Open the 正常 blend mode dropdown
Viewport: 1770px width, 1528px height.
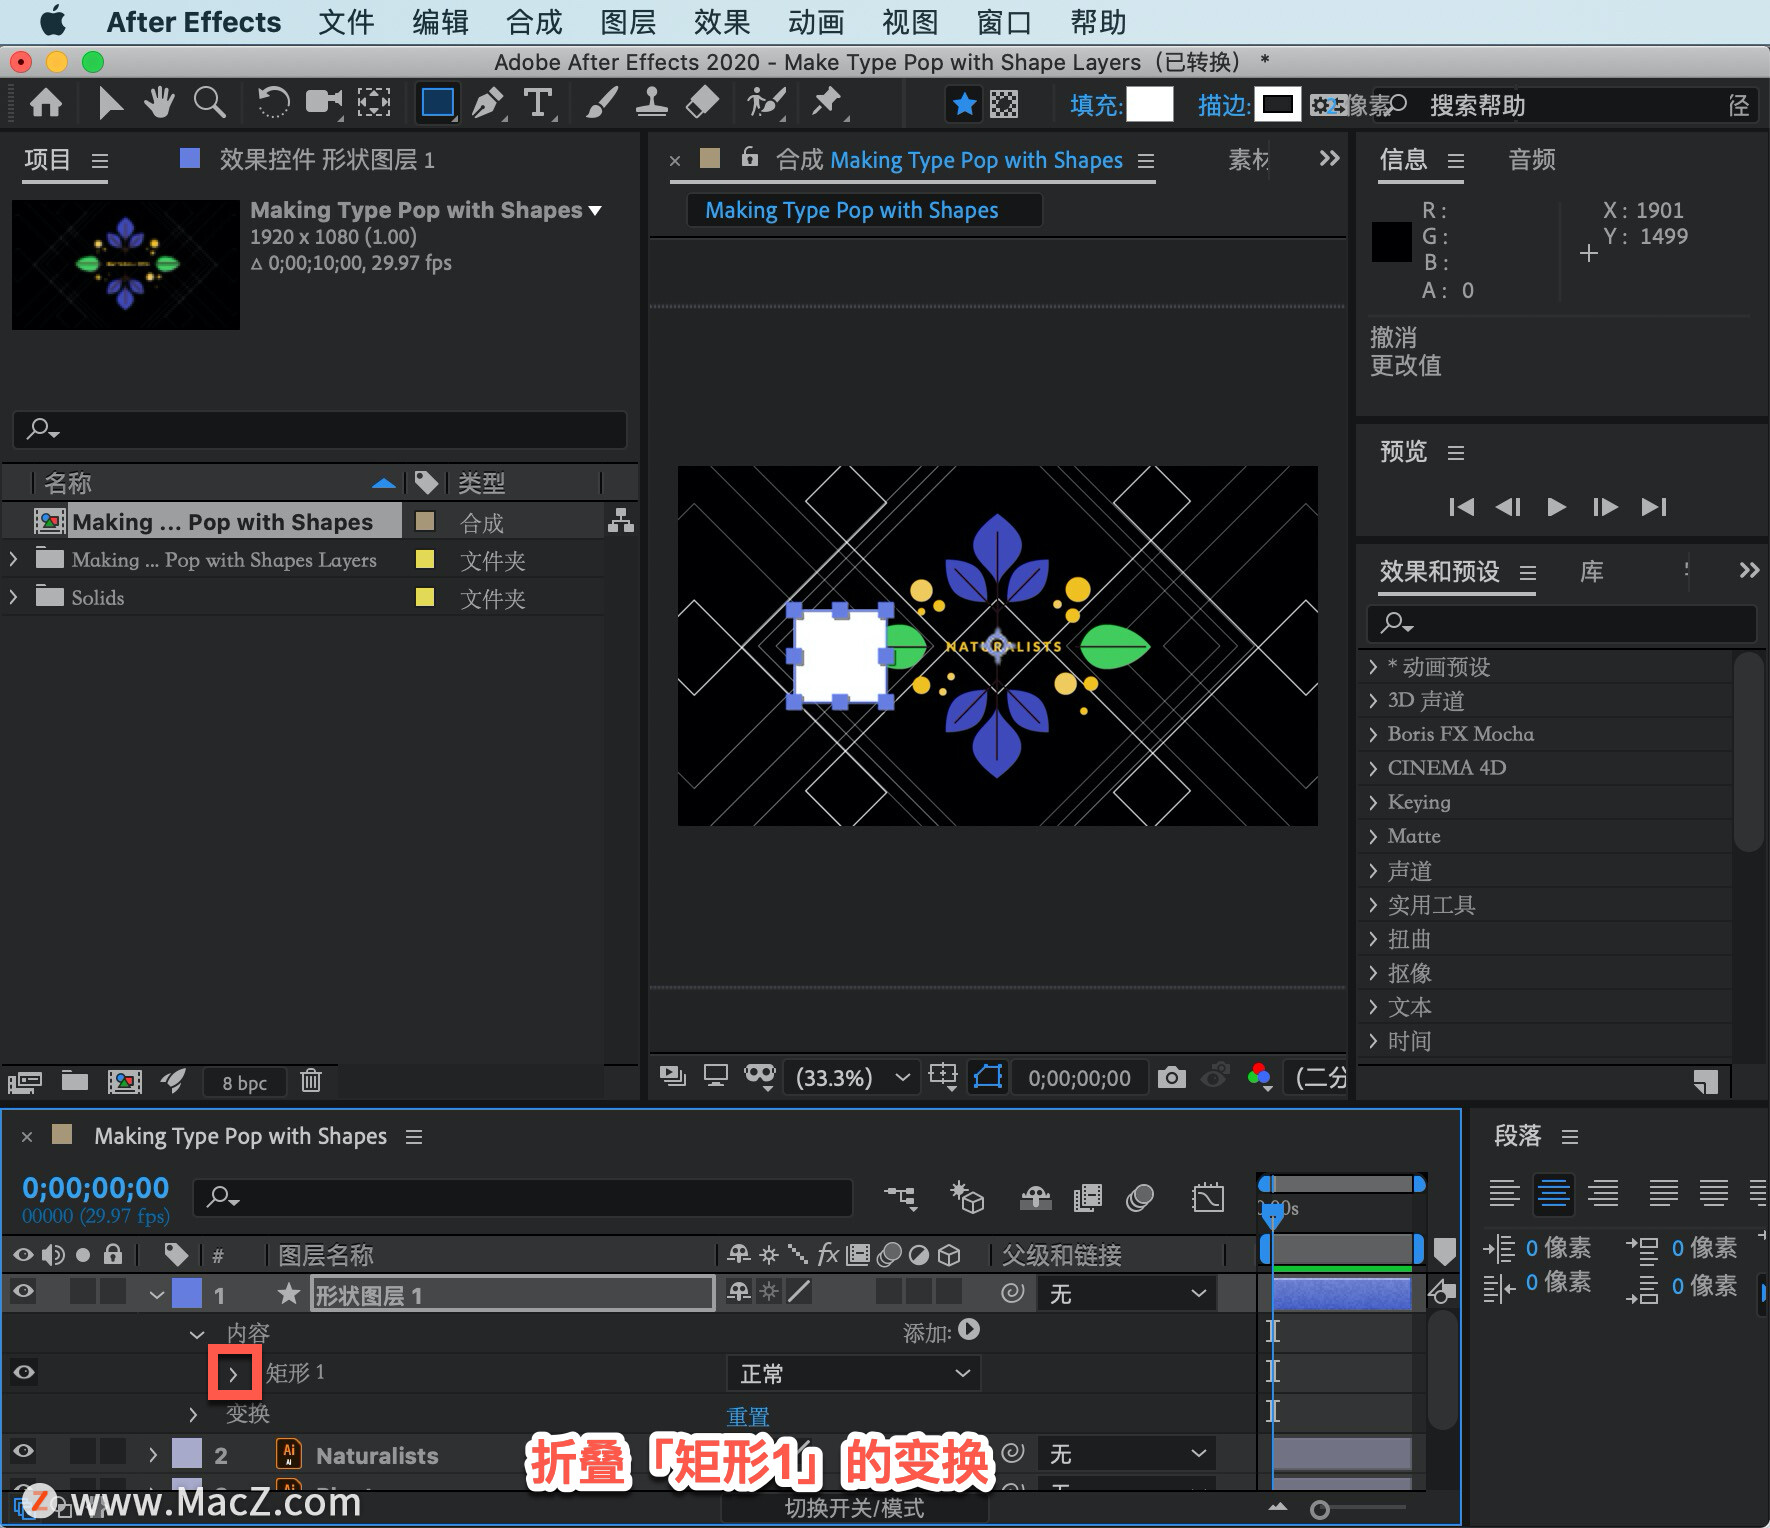pyautogui.click(x=854, y=1373)
